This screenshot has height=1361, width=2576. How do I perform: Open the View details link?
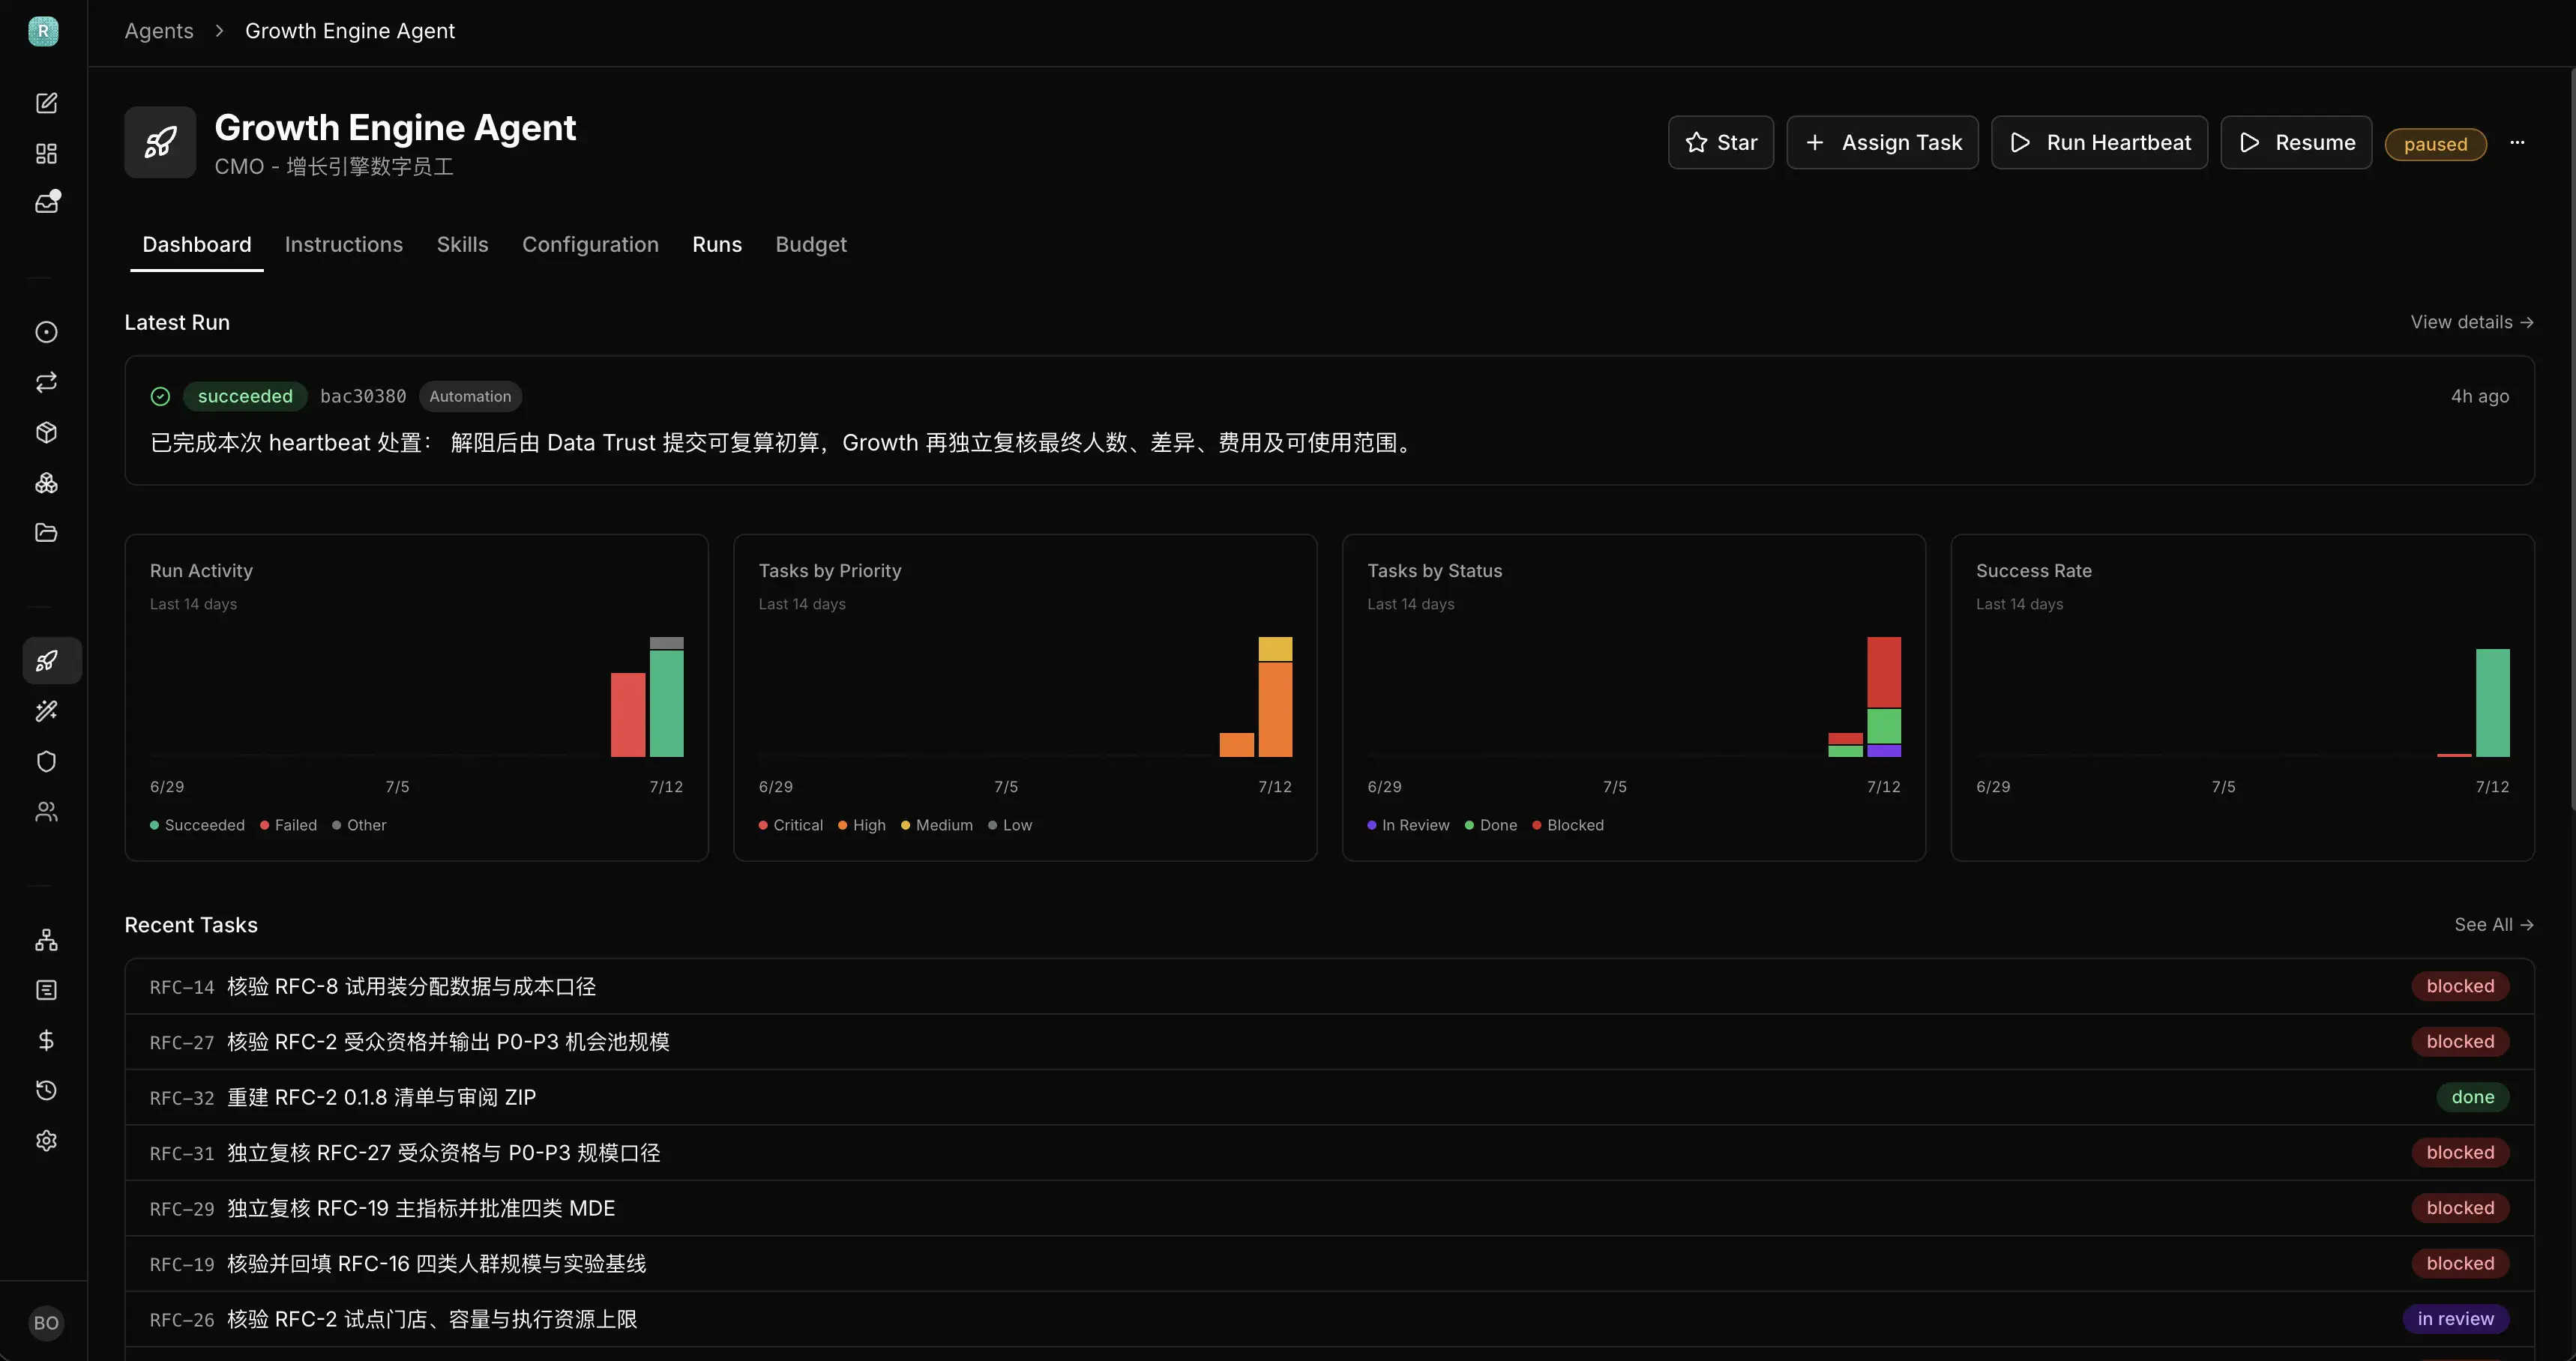click(2471, 322)
